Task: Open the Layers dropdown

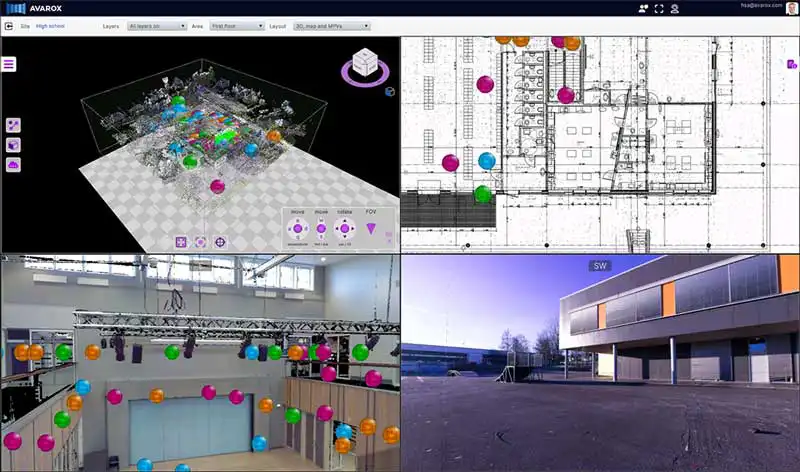Action: 157,26
